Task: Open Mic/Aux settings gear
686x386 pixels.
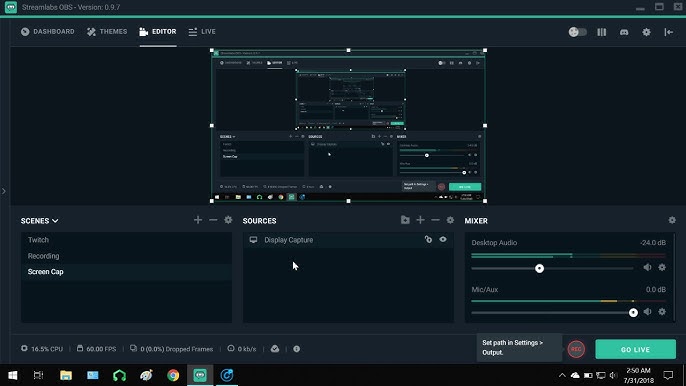Action: pyautogui.click(x=662, y=312)
